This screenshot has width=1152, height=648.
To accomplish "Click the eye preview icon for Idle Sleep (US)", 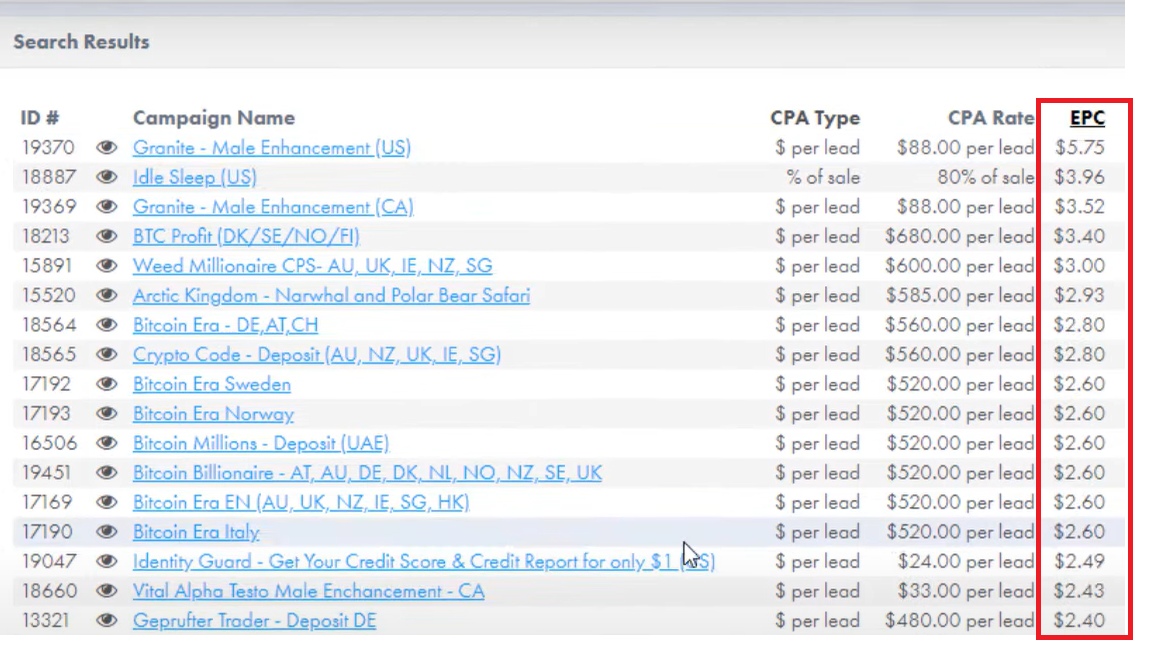I will (x=107, y=177).
